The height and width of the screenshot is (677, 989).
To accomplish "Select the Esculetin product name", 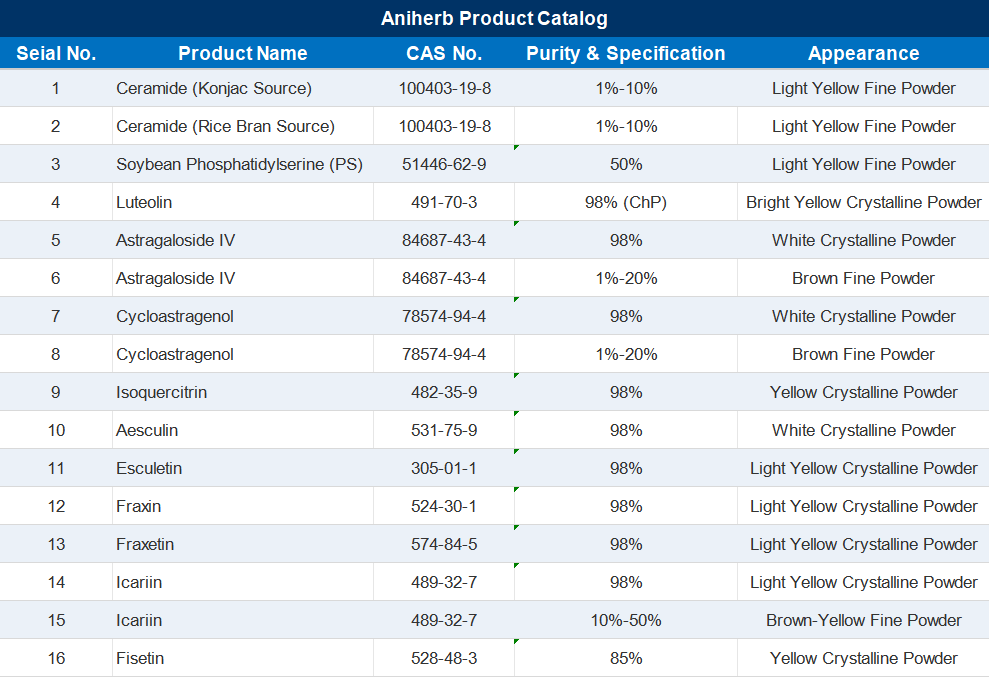I will pyautogui.click(x=149, y=468).
